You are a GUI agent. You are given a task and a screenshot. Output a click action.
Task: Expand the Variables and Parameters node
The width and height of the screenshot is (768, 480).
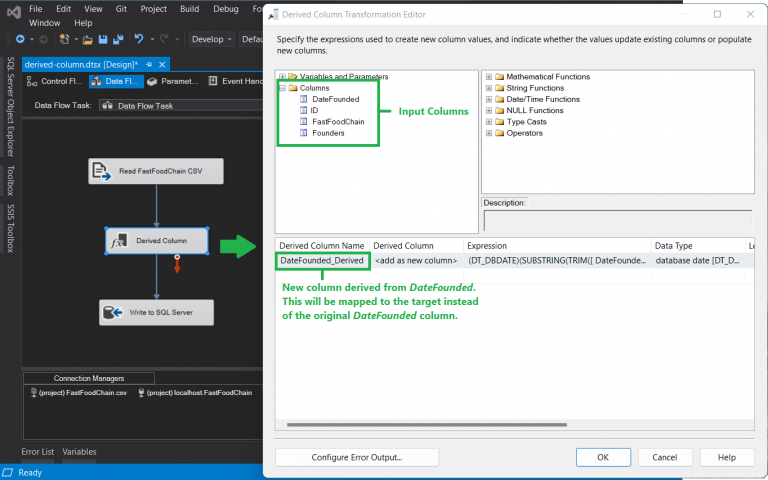click(x=283, y=76)
